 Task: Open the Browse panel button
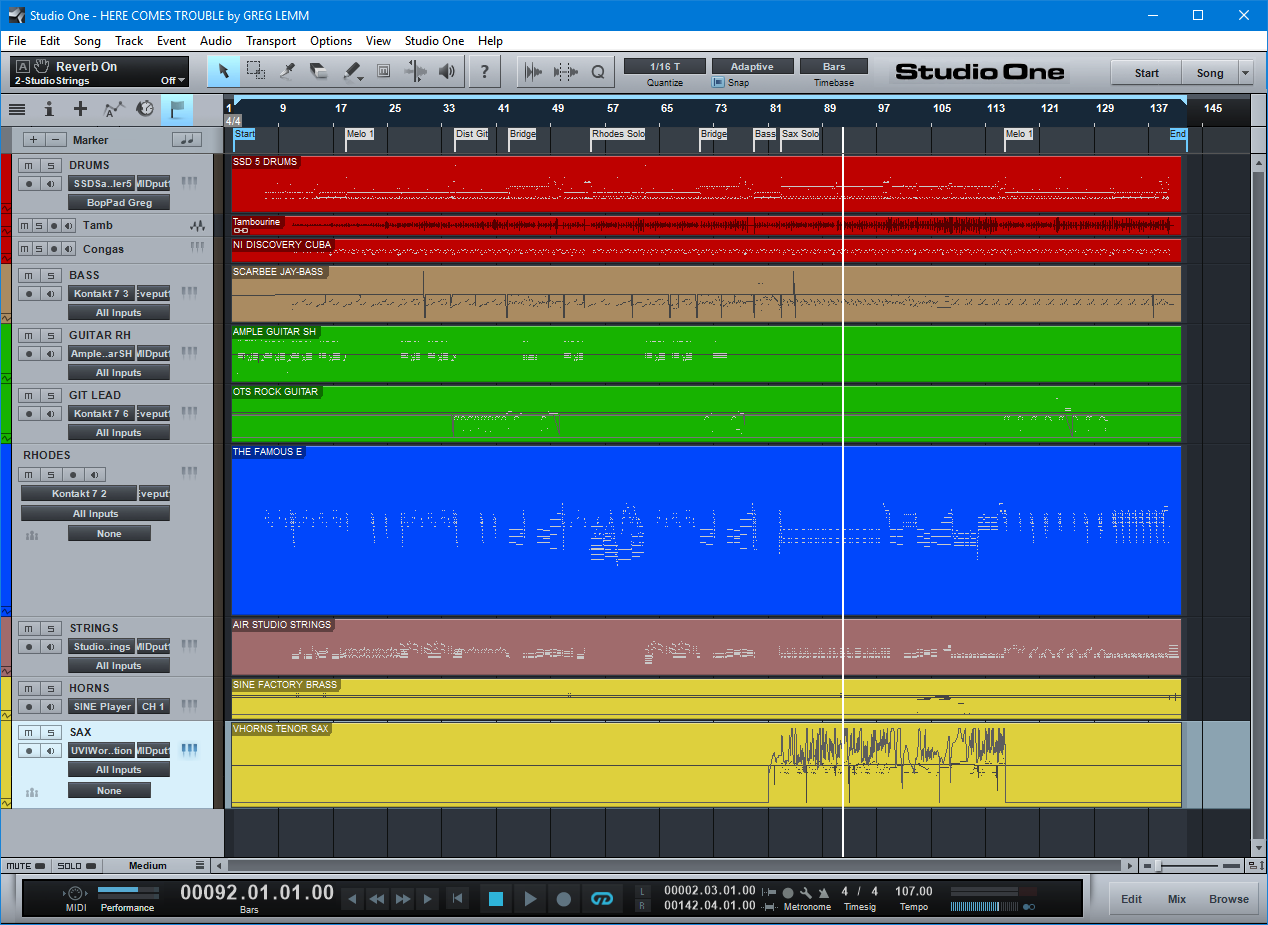point(1228,899)
